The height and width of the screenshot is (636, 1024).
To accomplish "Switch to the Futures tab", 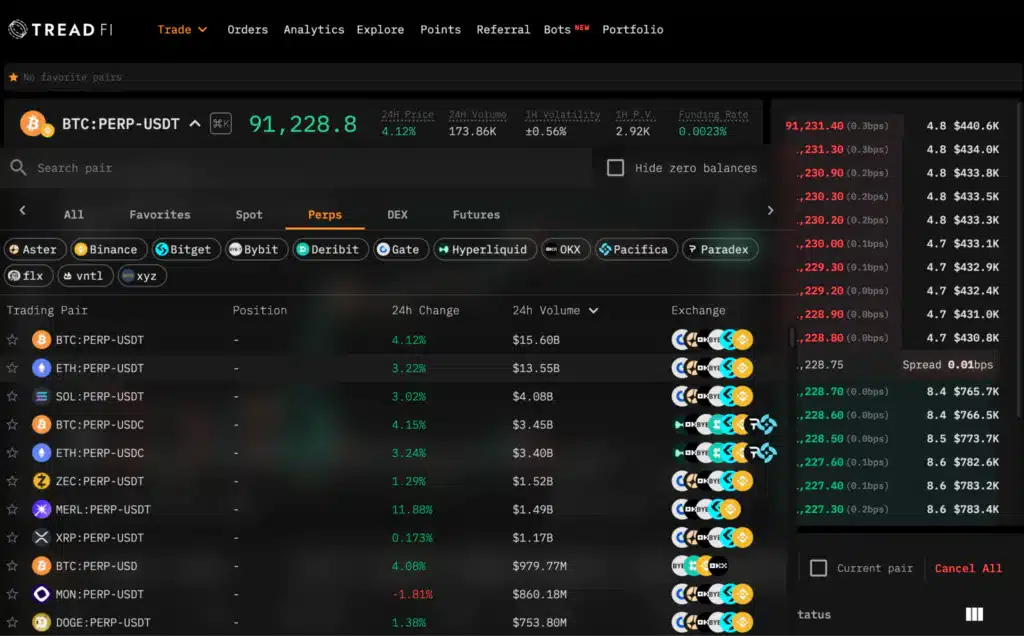I will coord(476,214).
